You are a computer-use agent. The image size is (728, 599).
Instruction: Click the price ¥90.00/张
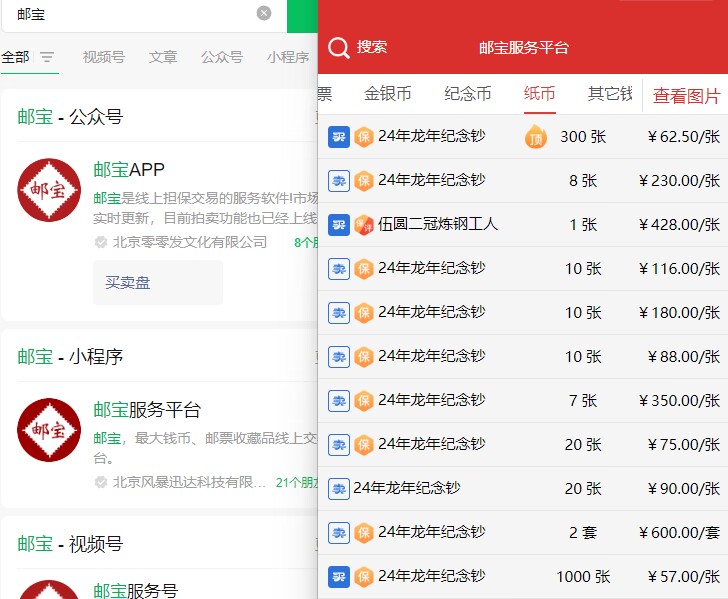click(x=684, y=489)
